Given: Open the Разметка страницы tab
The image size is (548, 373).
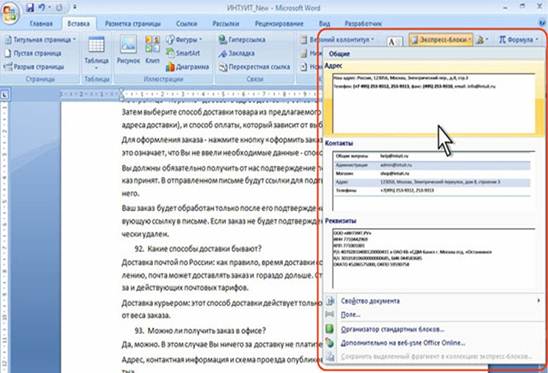Looking at the screenshot, I should tap(133, 23).
